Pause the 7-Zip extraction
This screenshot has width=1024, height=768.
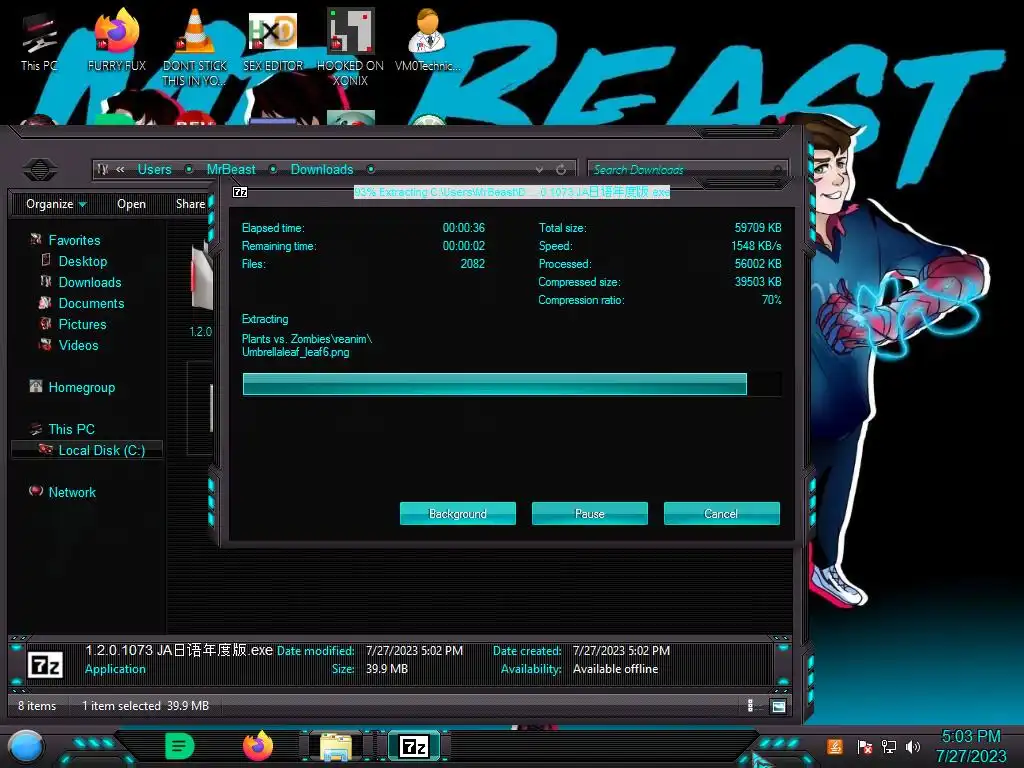pyautogui.click(x=590, y=513)
